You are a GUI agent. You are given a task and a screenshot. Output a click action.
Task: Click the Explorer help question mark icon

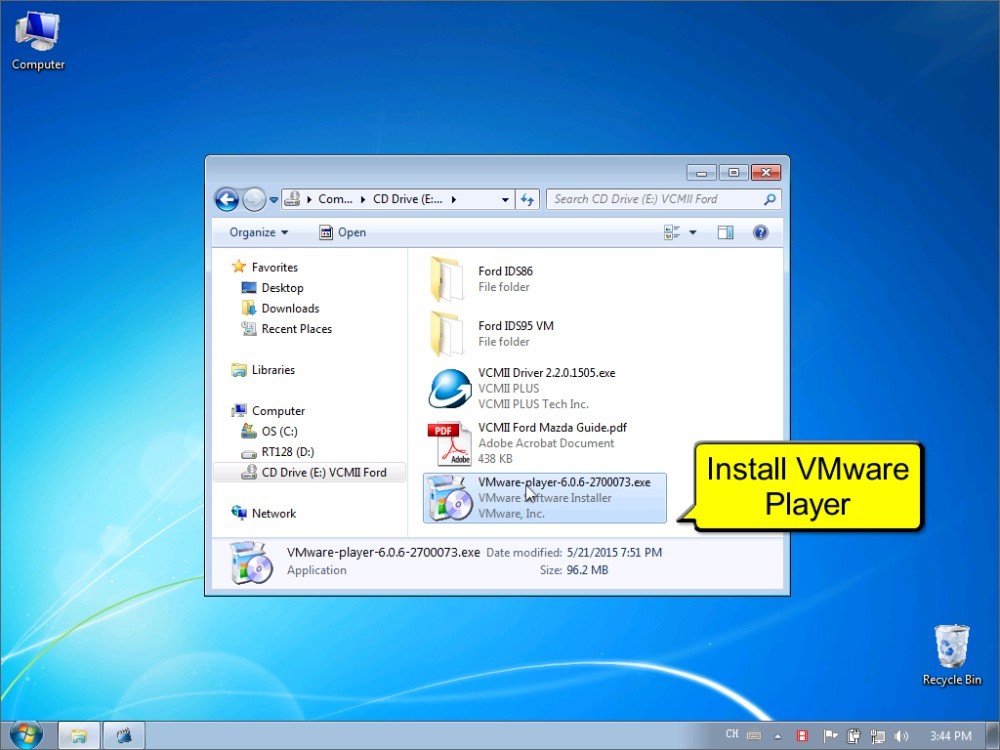[760, 232]
